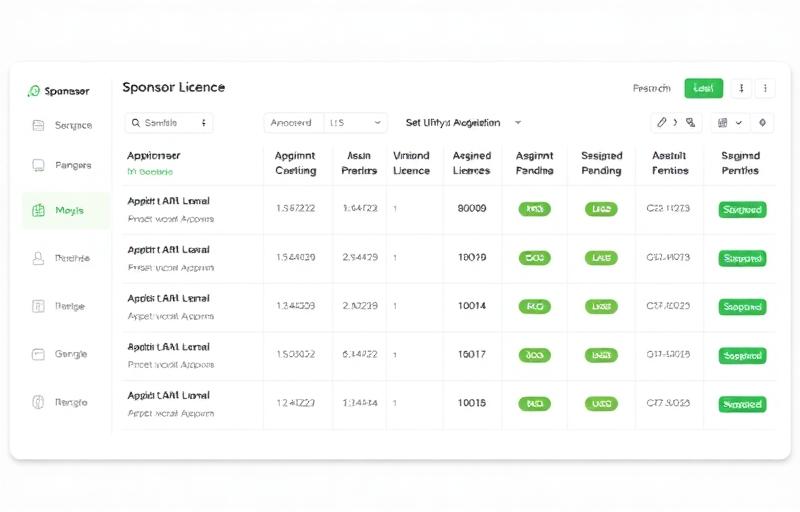800x512 pixels.
Task: Click into the Samfsle search field
Action: coord(168,123)
